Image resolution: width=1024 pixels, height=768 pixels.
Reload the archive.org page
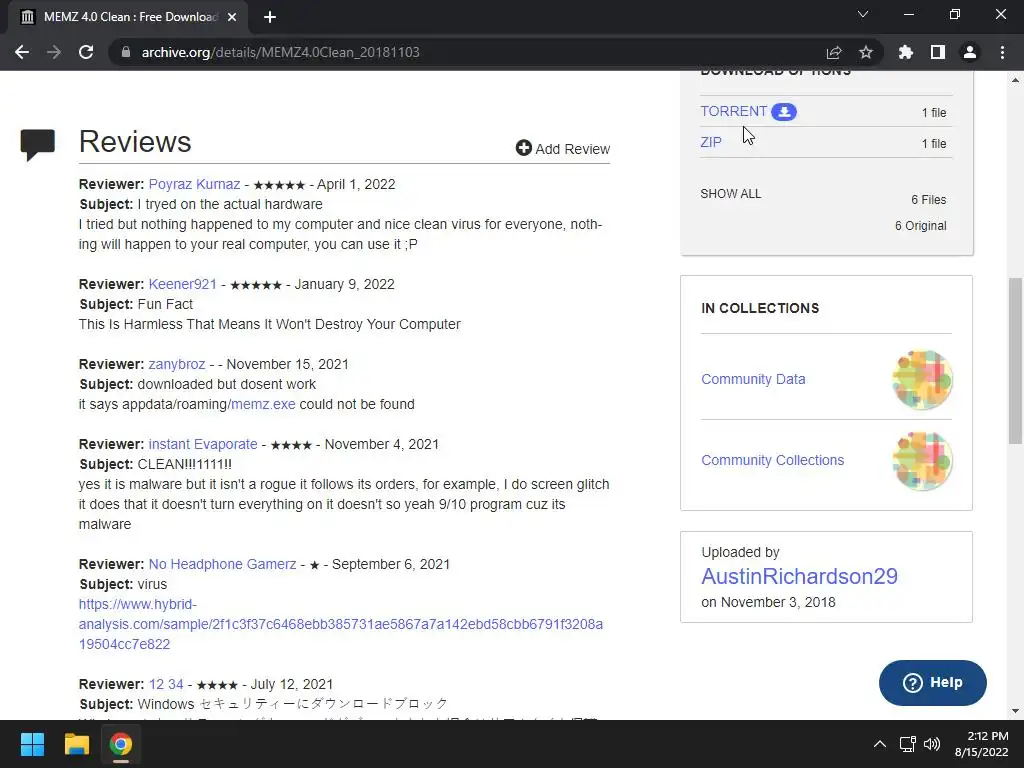tap(86, 52)
